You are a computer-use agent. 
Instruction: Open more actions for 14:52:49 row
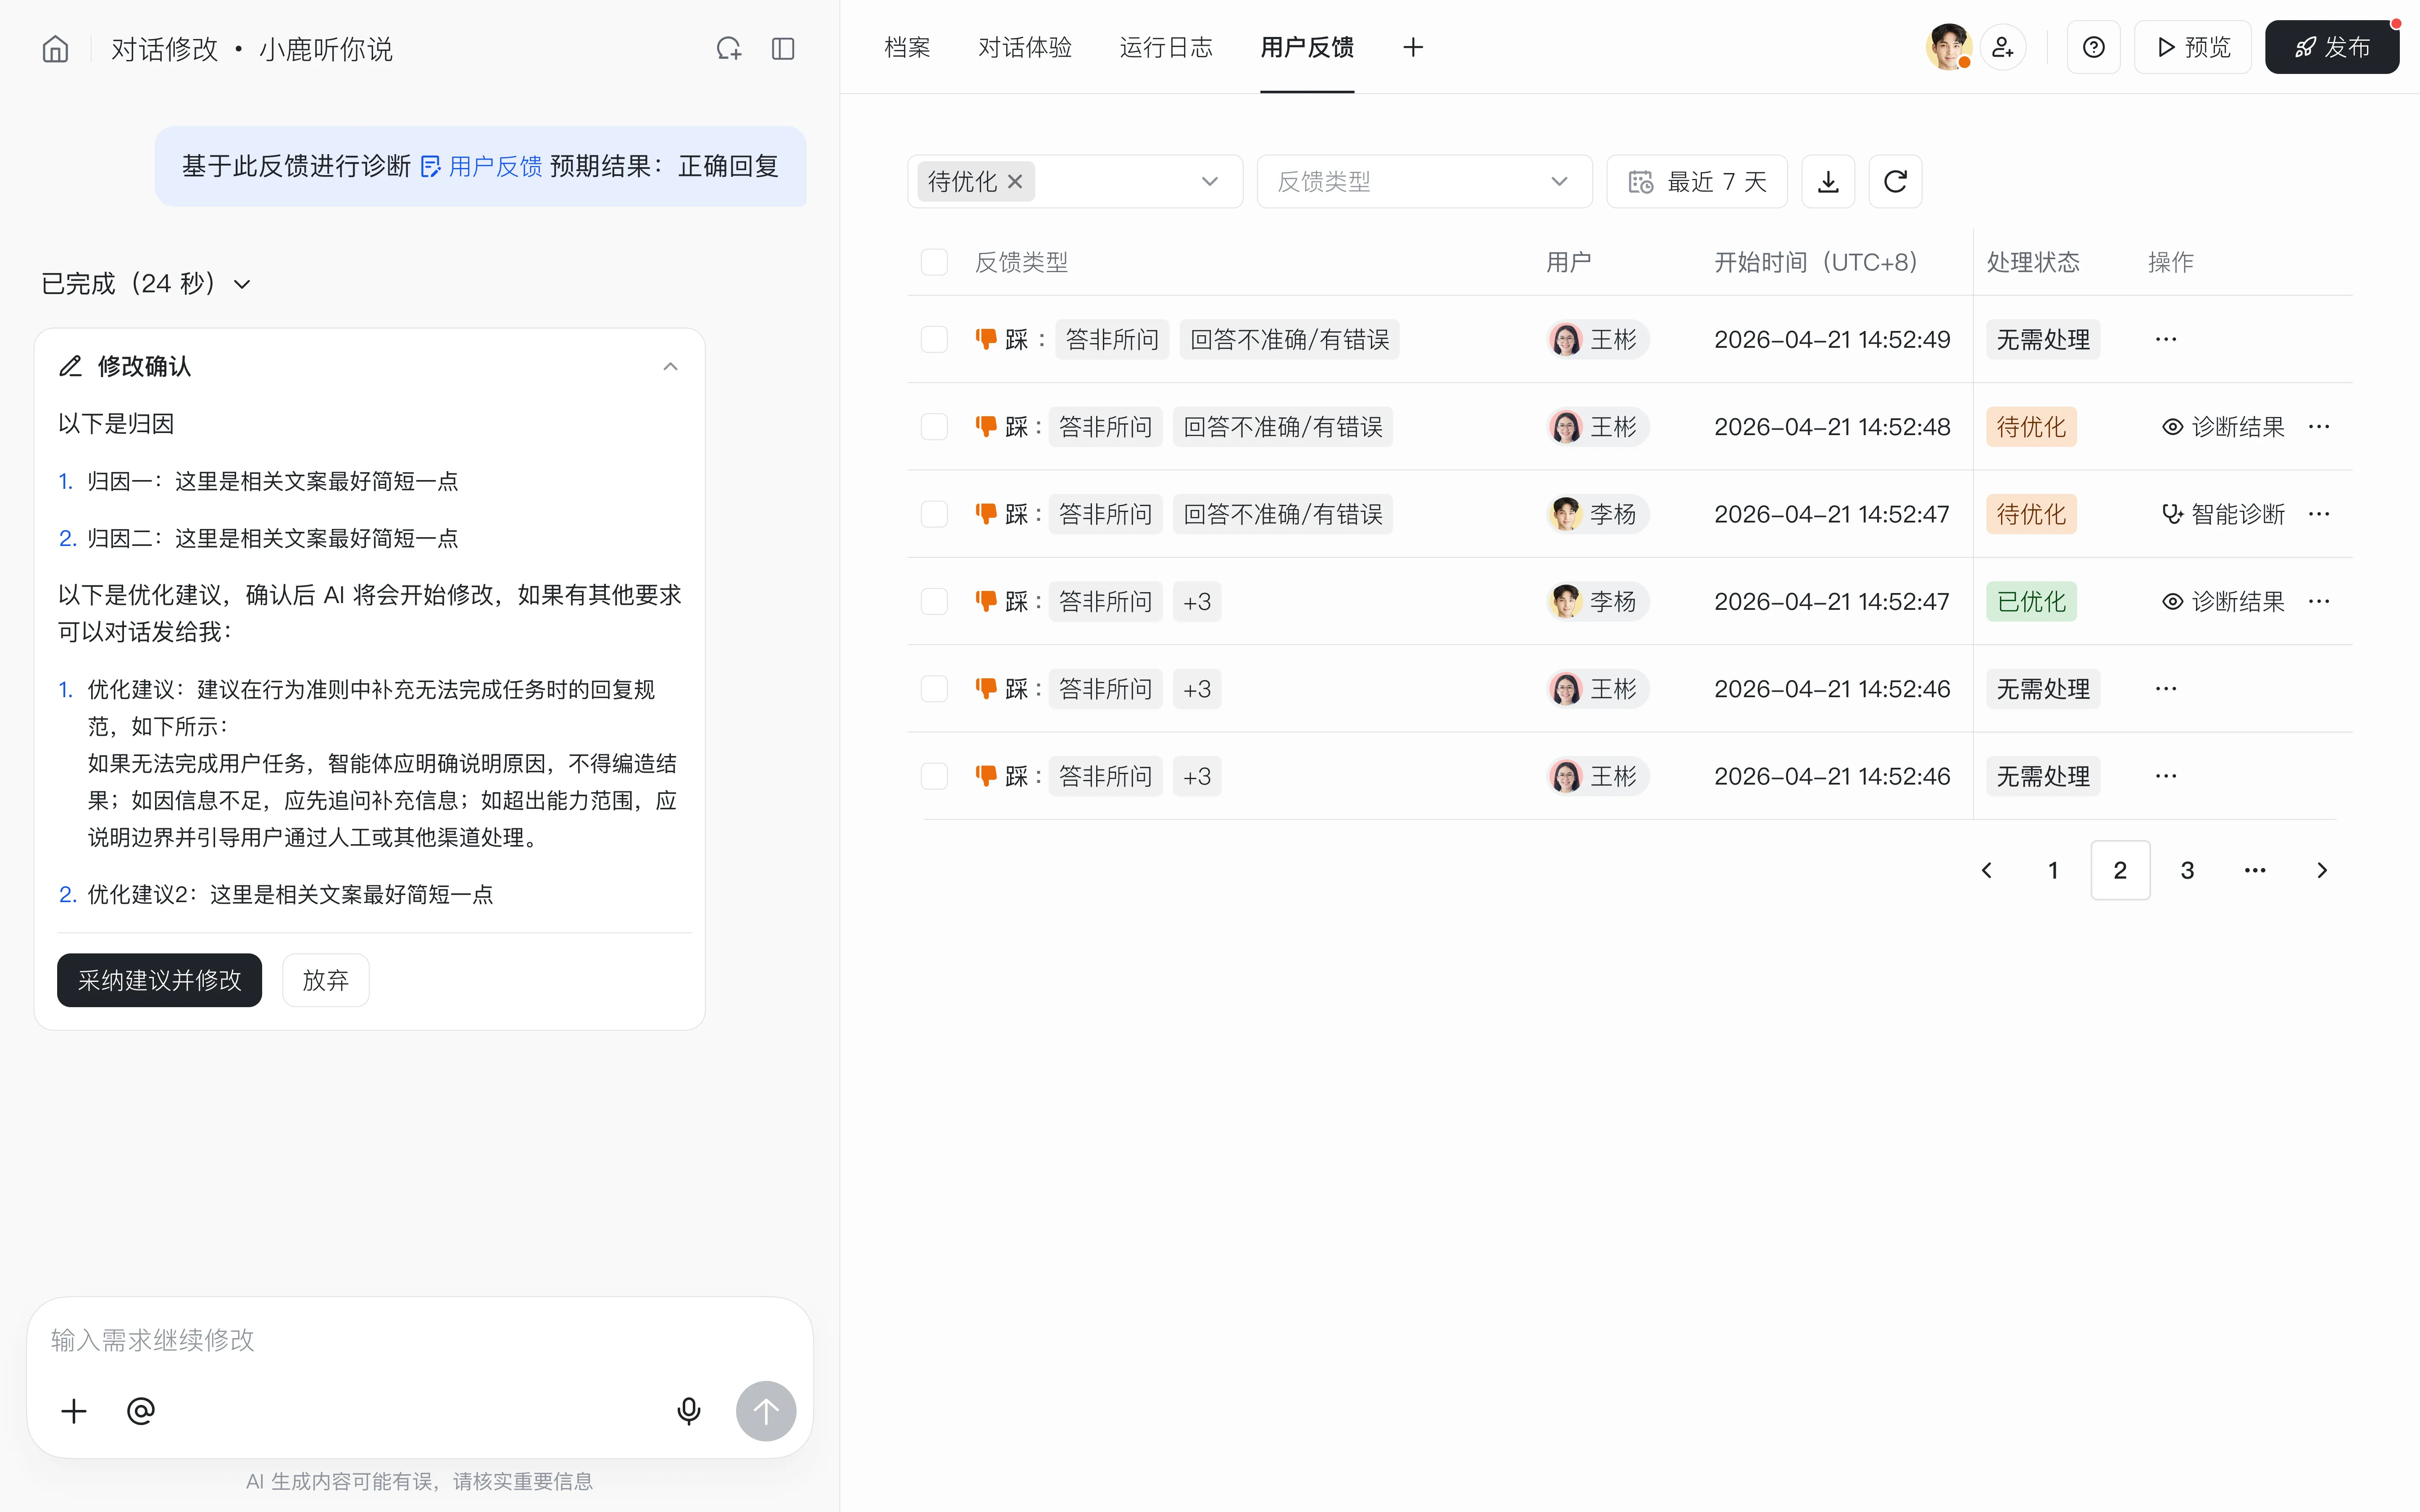[2166, 339]
